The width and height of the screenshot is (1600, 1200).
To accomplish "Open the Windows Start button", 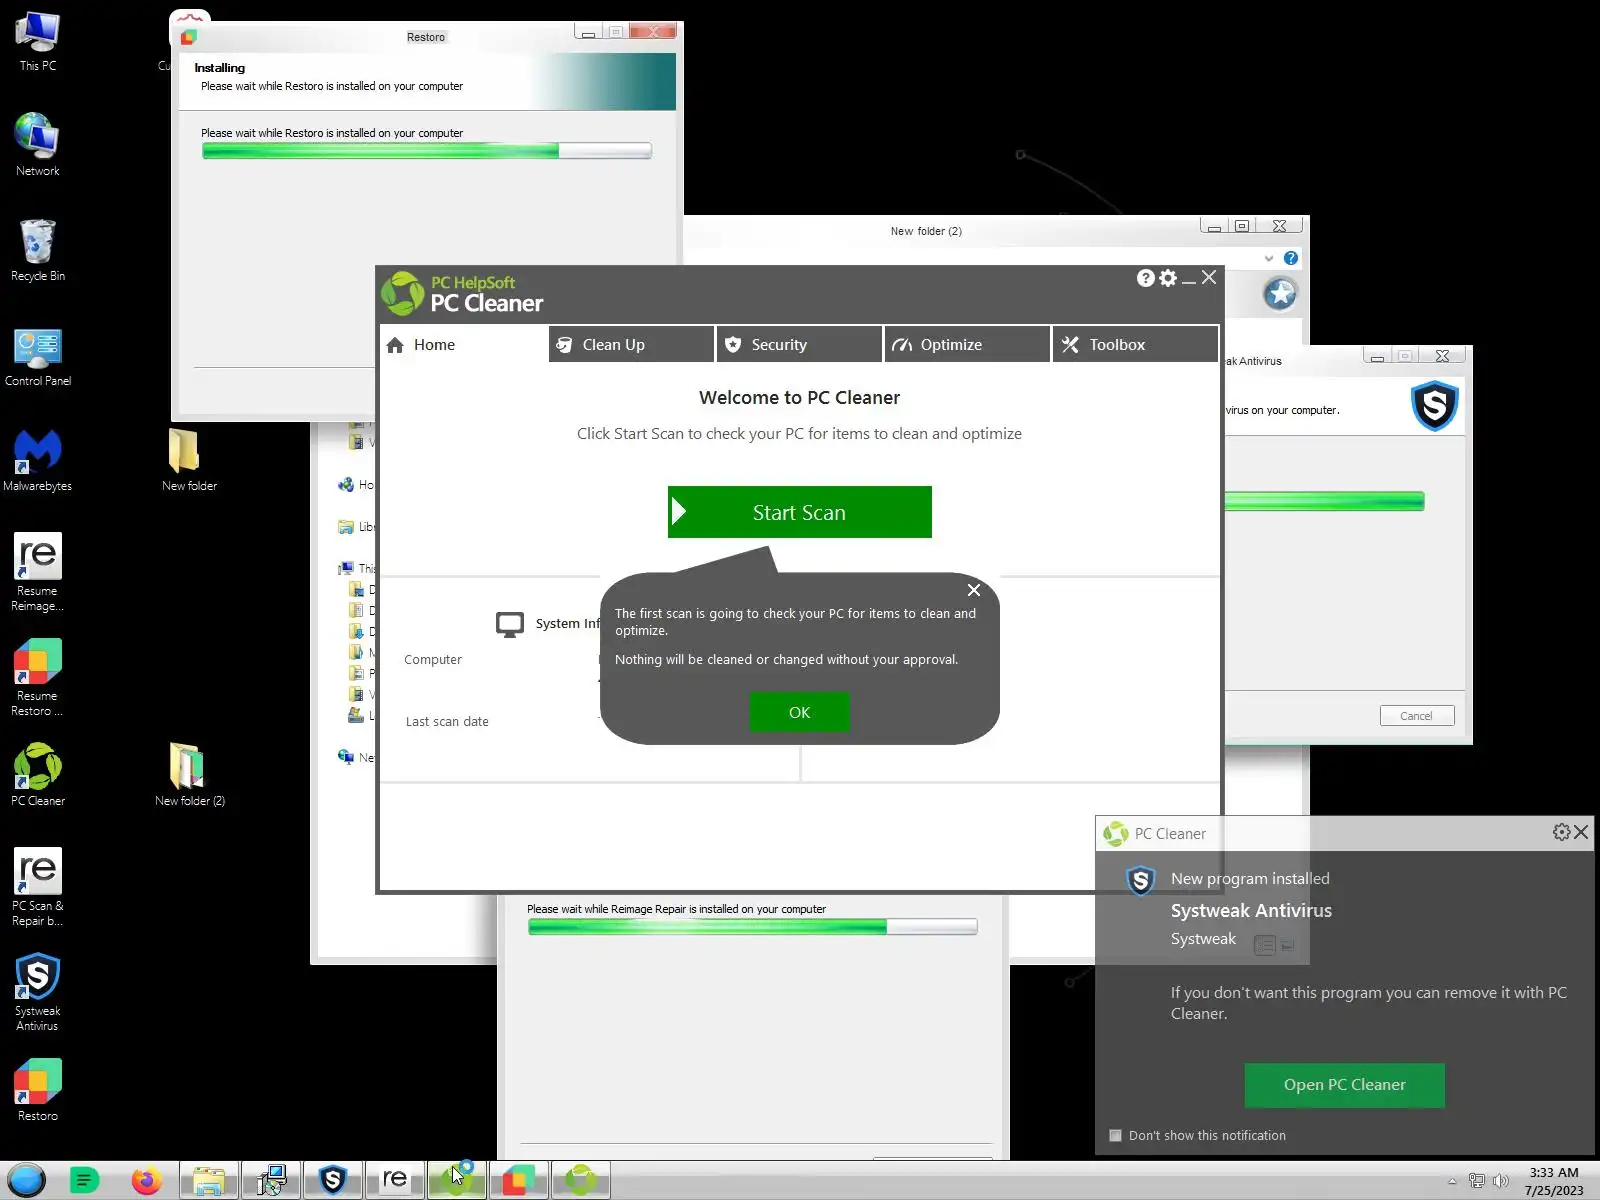I will [x=27, y=1181].
